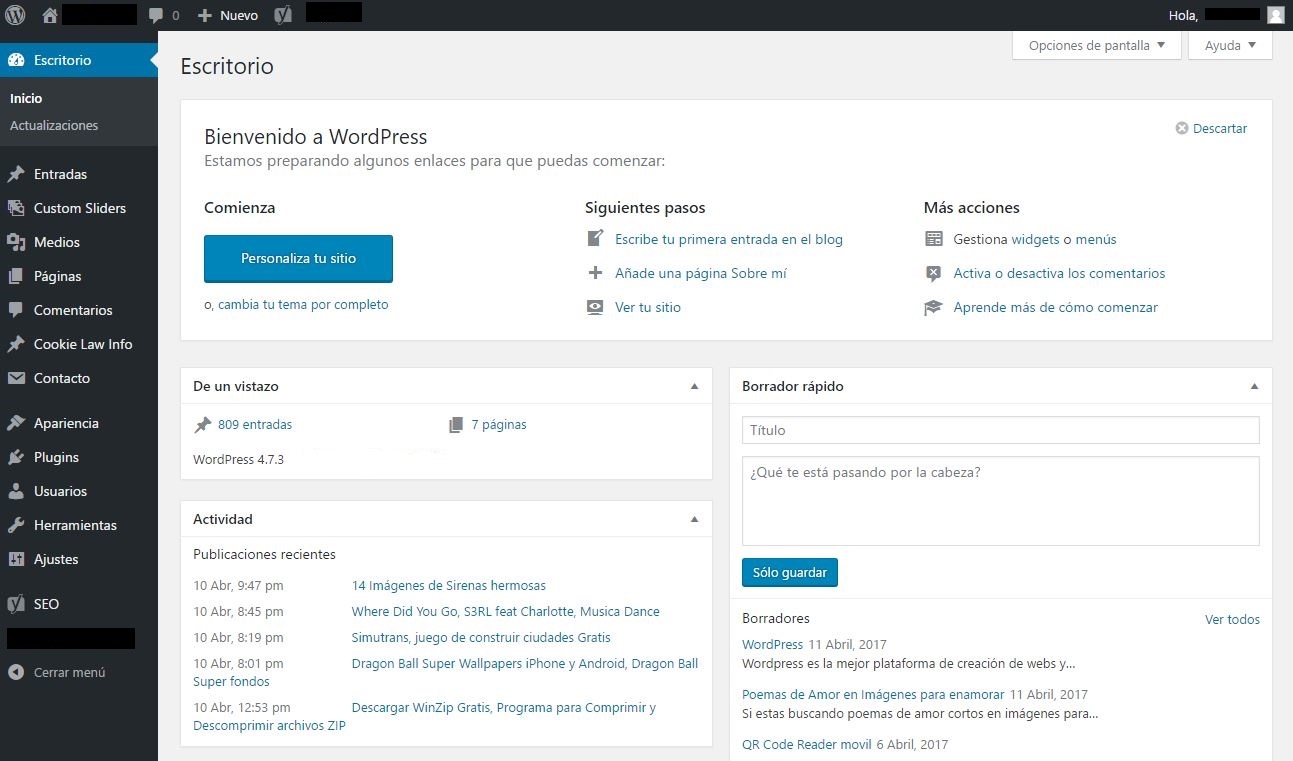Click the Entradas pushpin icon
This screenshot has height=761, width=1293.
pos(16,174)
